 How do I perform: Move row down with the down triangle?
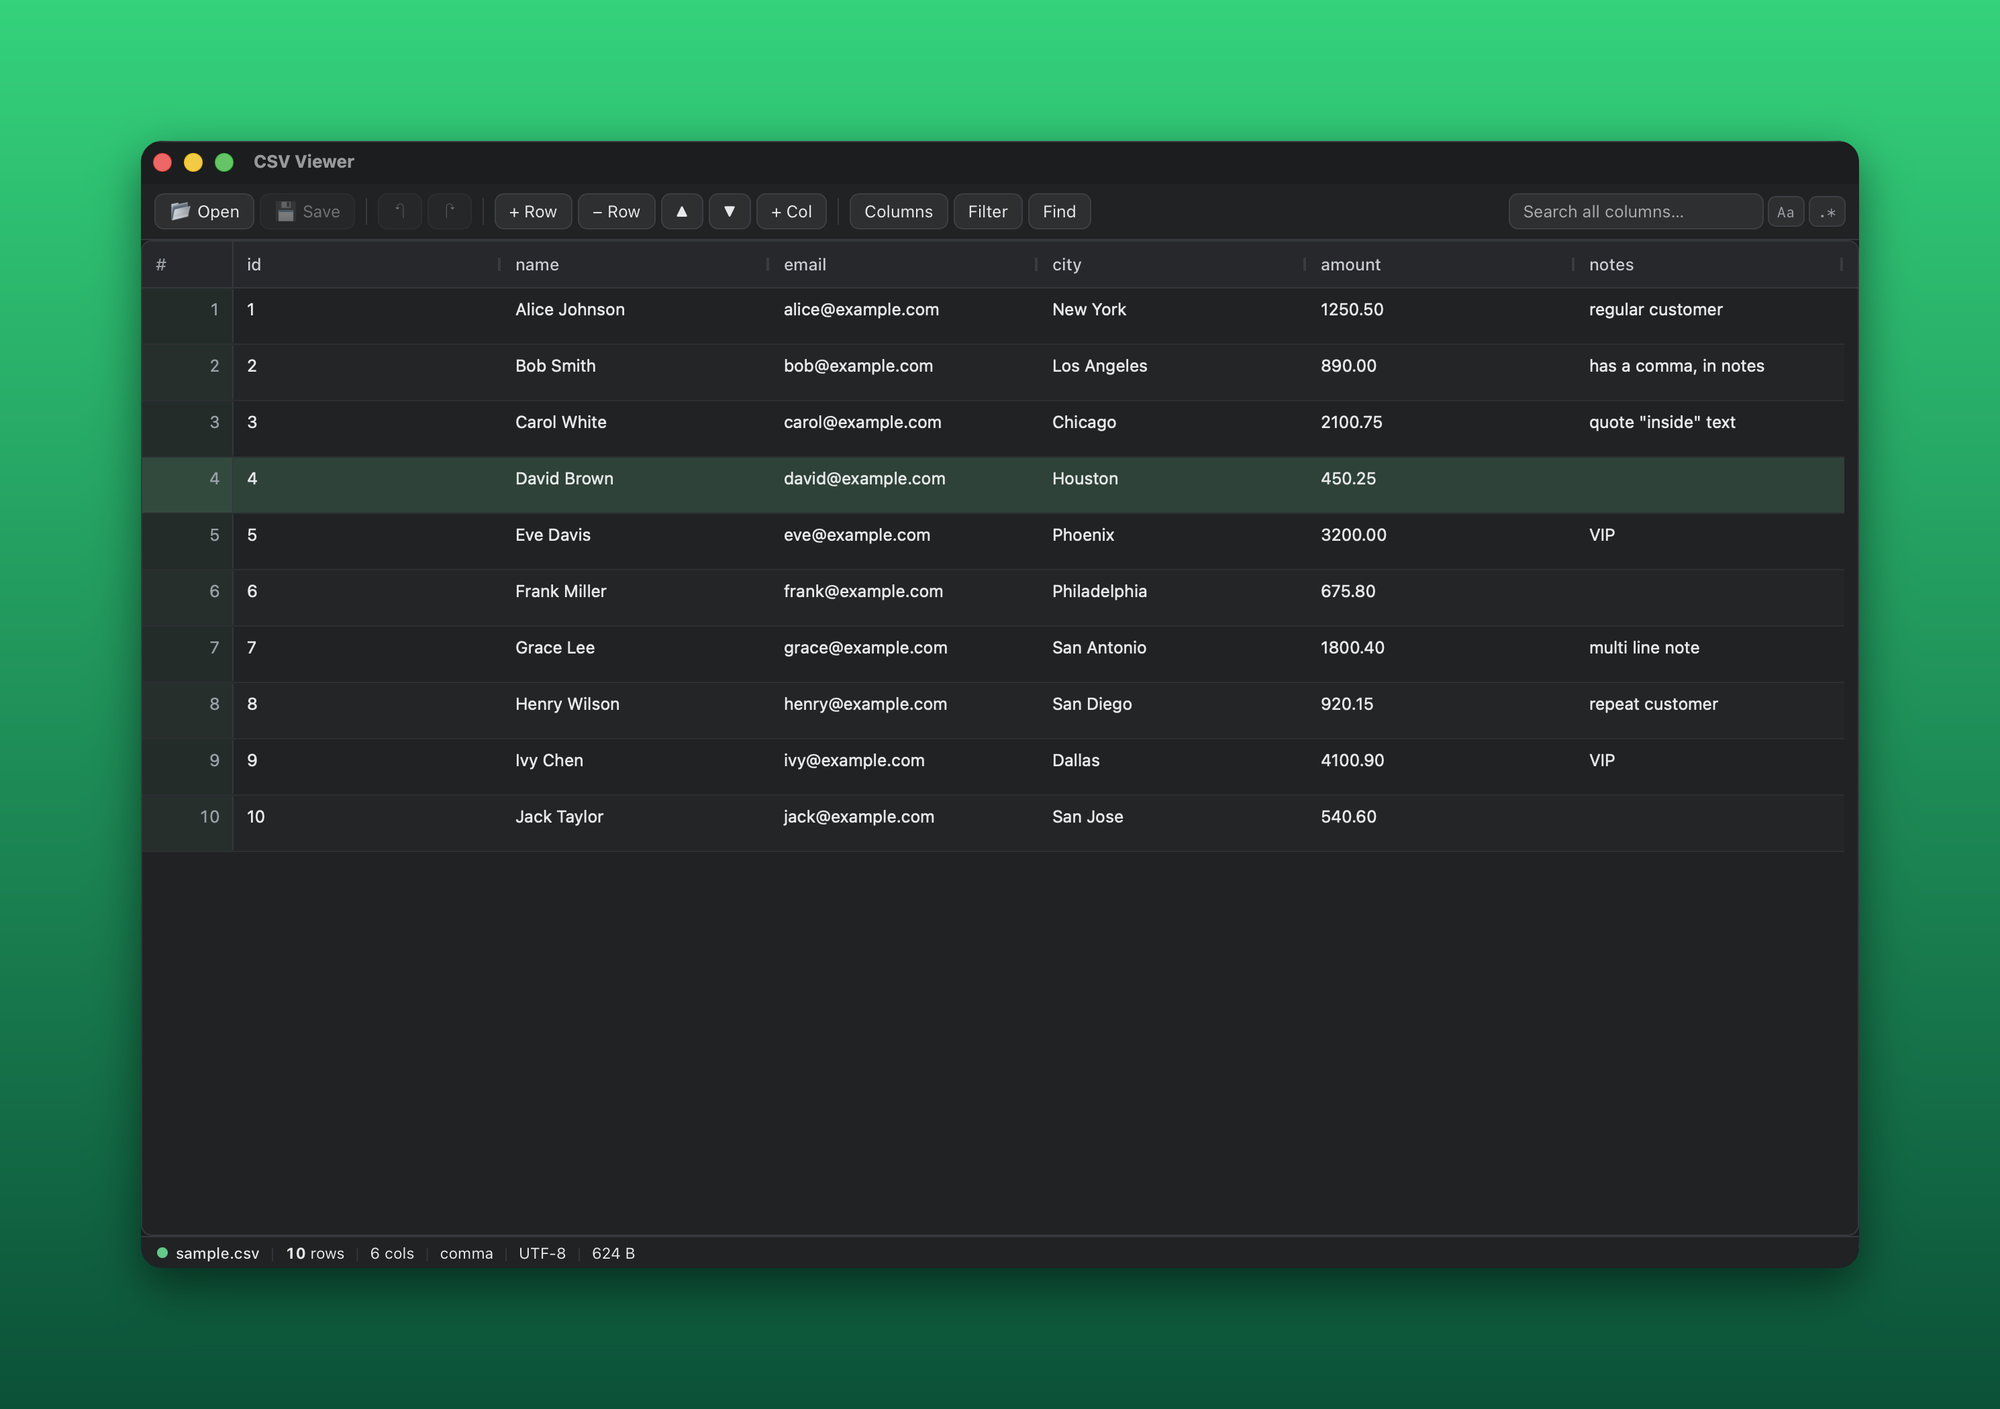point(730,211)
